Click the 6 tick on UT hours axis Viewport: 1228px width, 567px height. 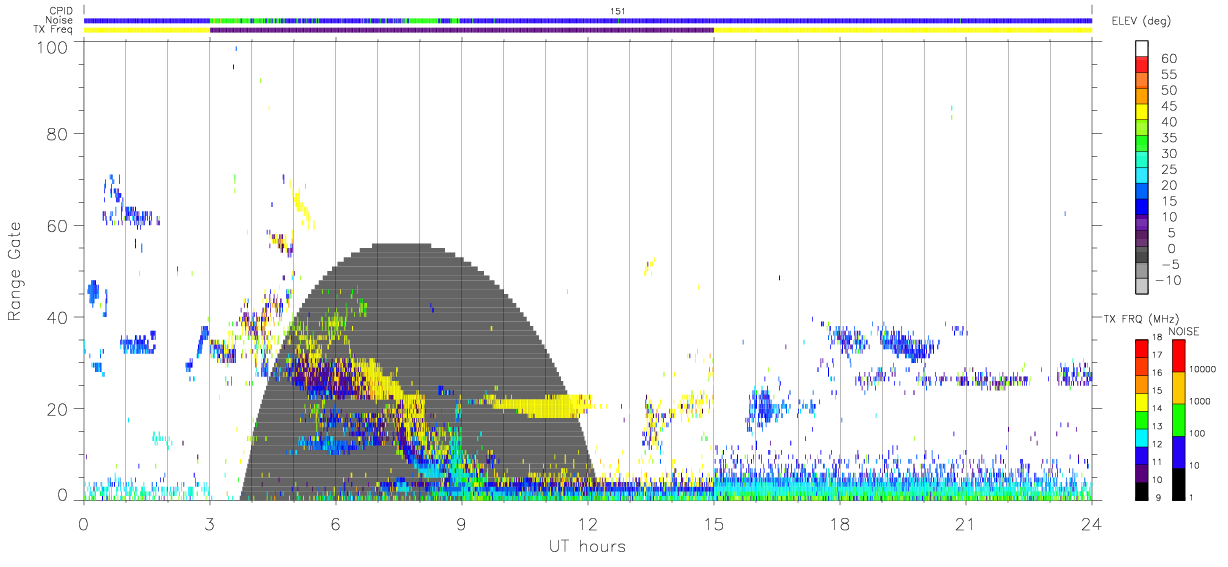[x=335, y=523]
